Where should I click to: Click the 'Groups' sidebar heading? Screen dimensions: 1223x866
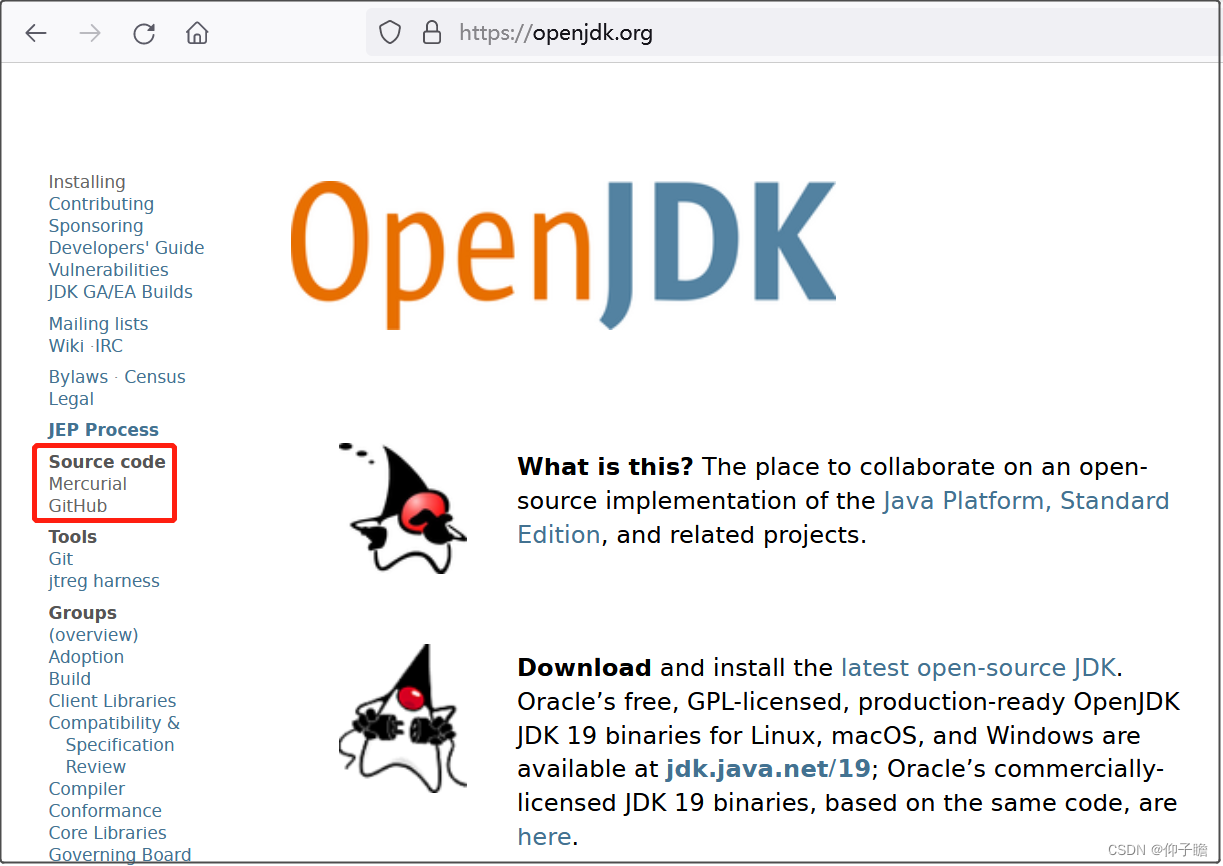(x=83, y=613)
